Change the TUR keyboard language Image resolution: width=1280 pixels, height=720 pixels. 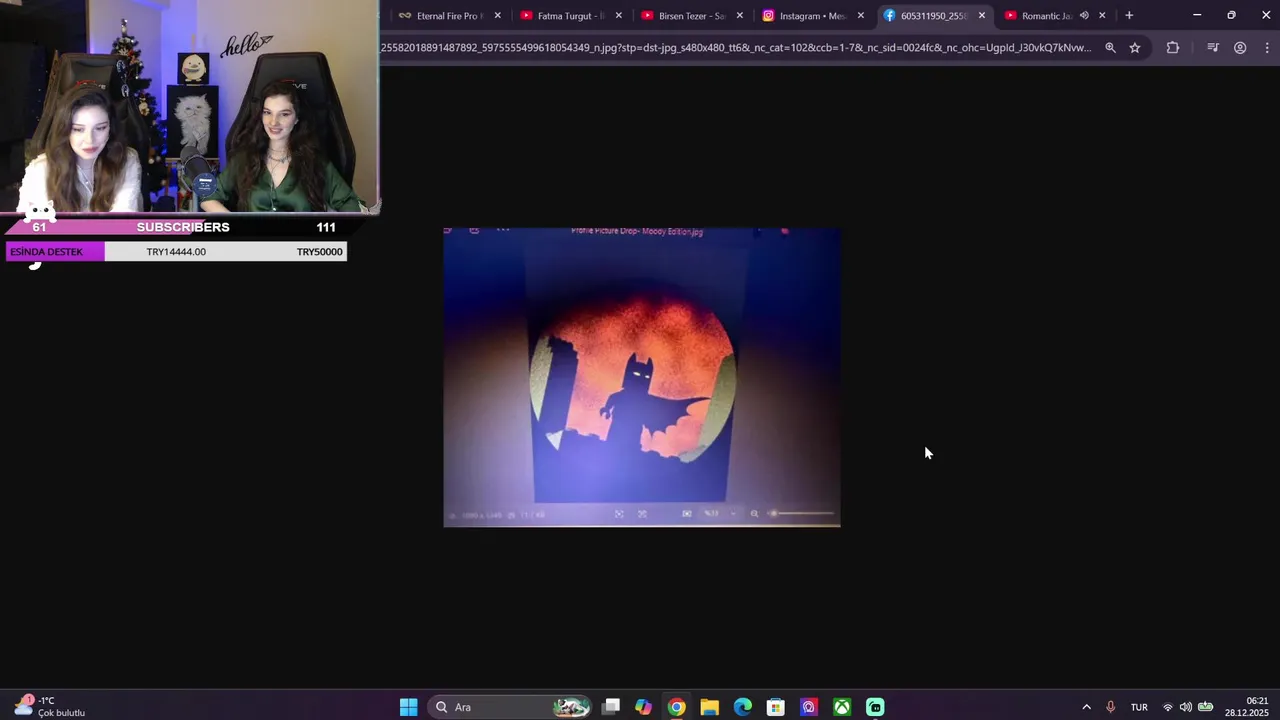[1139, 707]
